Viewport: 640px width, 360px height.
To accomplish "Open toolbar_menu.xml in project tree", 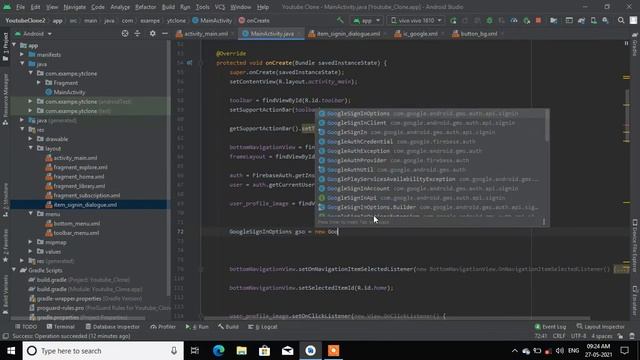I will (72, 233).
